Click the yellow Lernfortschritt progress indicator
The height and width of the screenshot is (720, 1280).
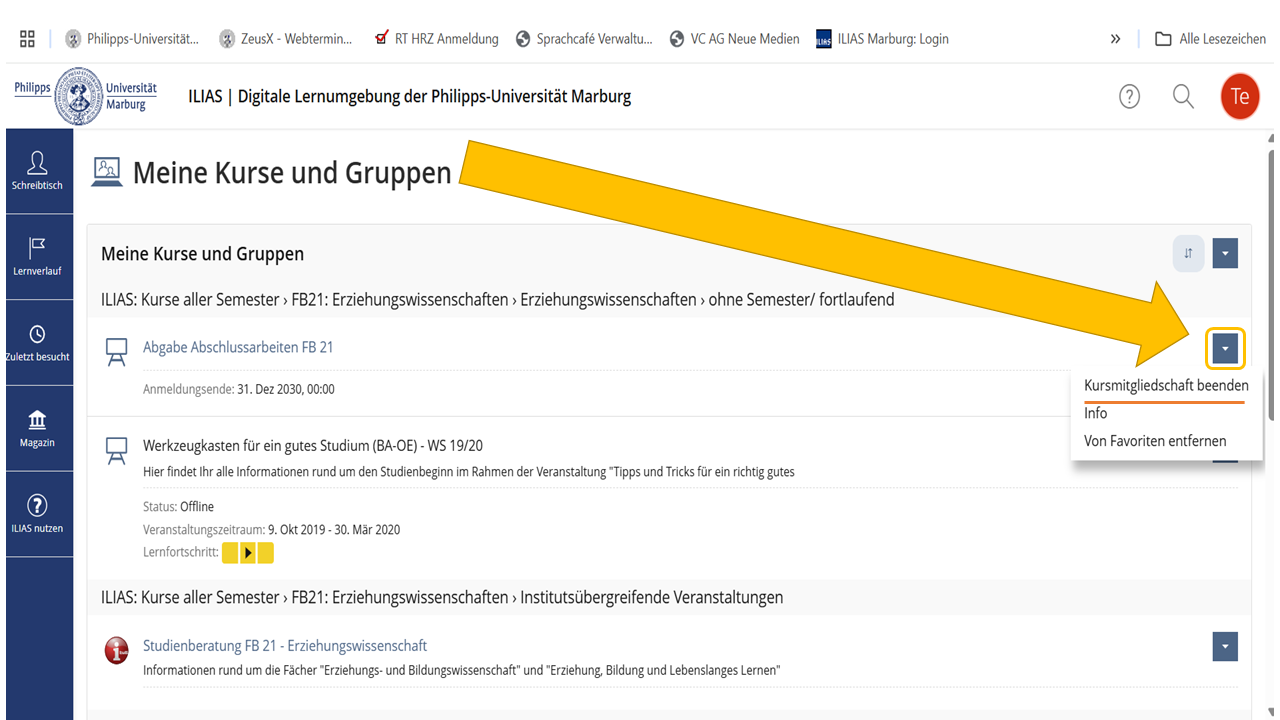pyautogui.click(x=247, y=553)
